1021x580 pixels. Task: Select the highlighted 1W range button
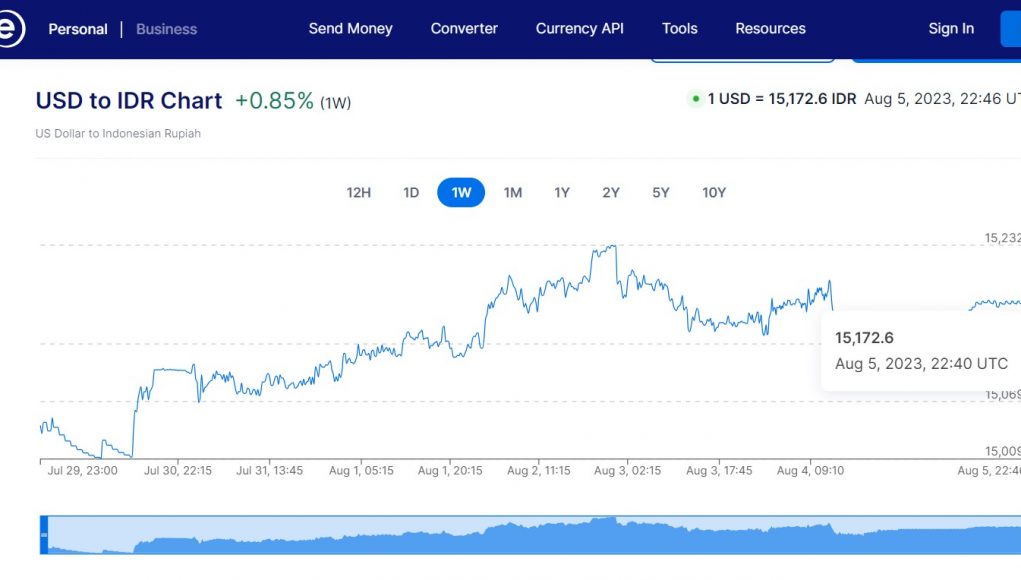[x=461, y=192]
